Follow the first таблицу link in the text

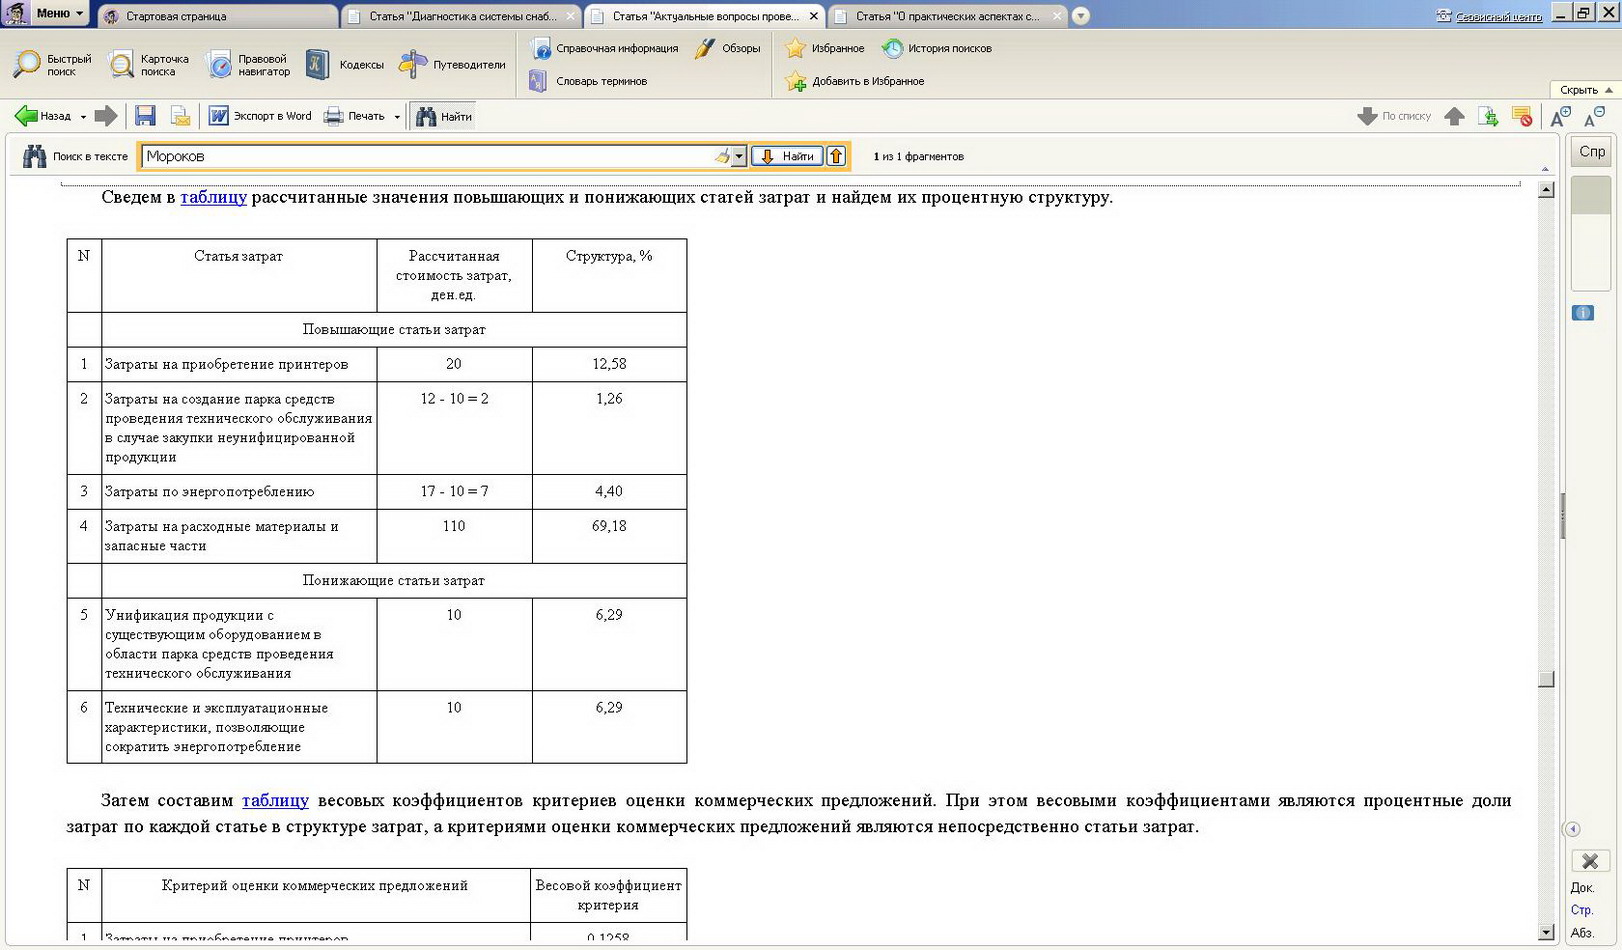coord(213,197)
